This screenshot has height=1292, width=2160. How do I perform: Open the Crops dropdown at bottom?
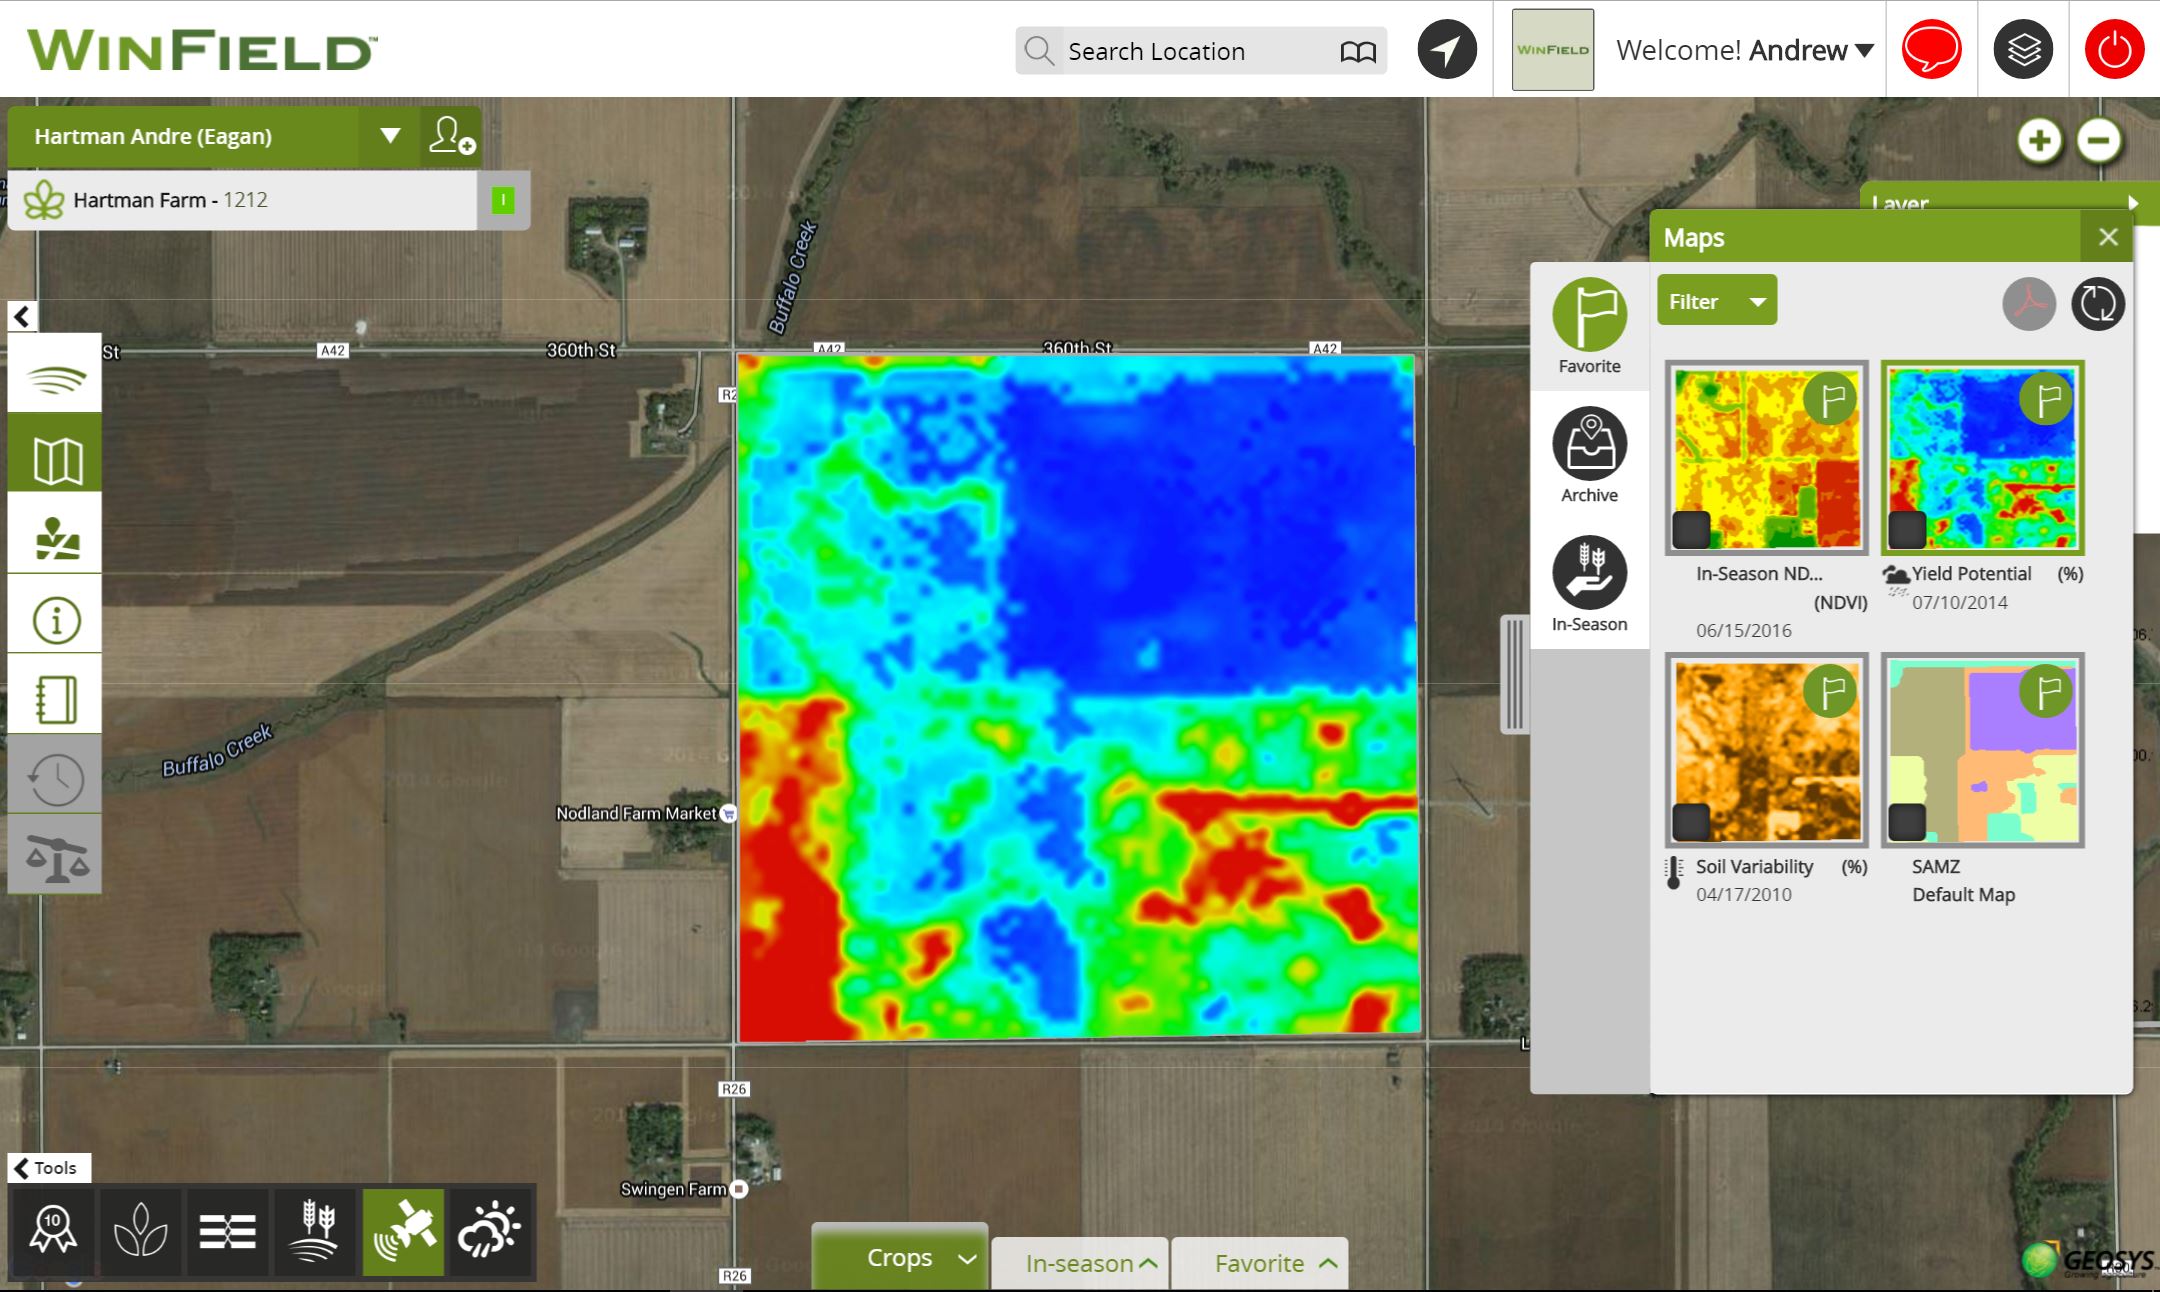tap(900, 1258)
